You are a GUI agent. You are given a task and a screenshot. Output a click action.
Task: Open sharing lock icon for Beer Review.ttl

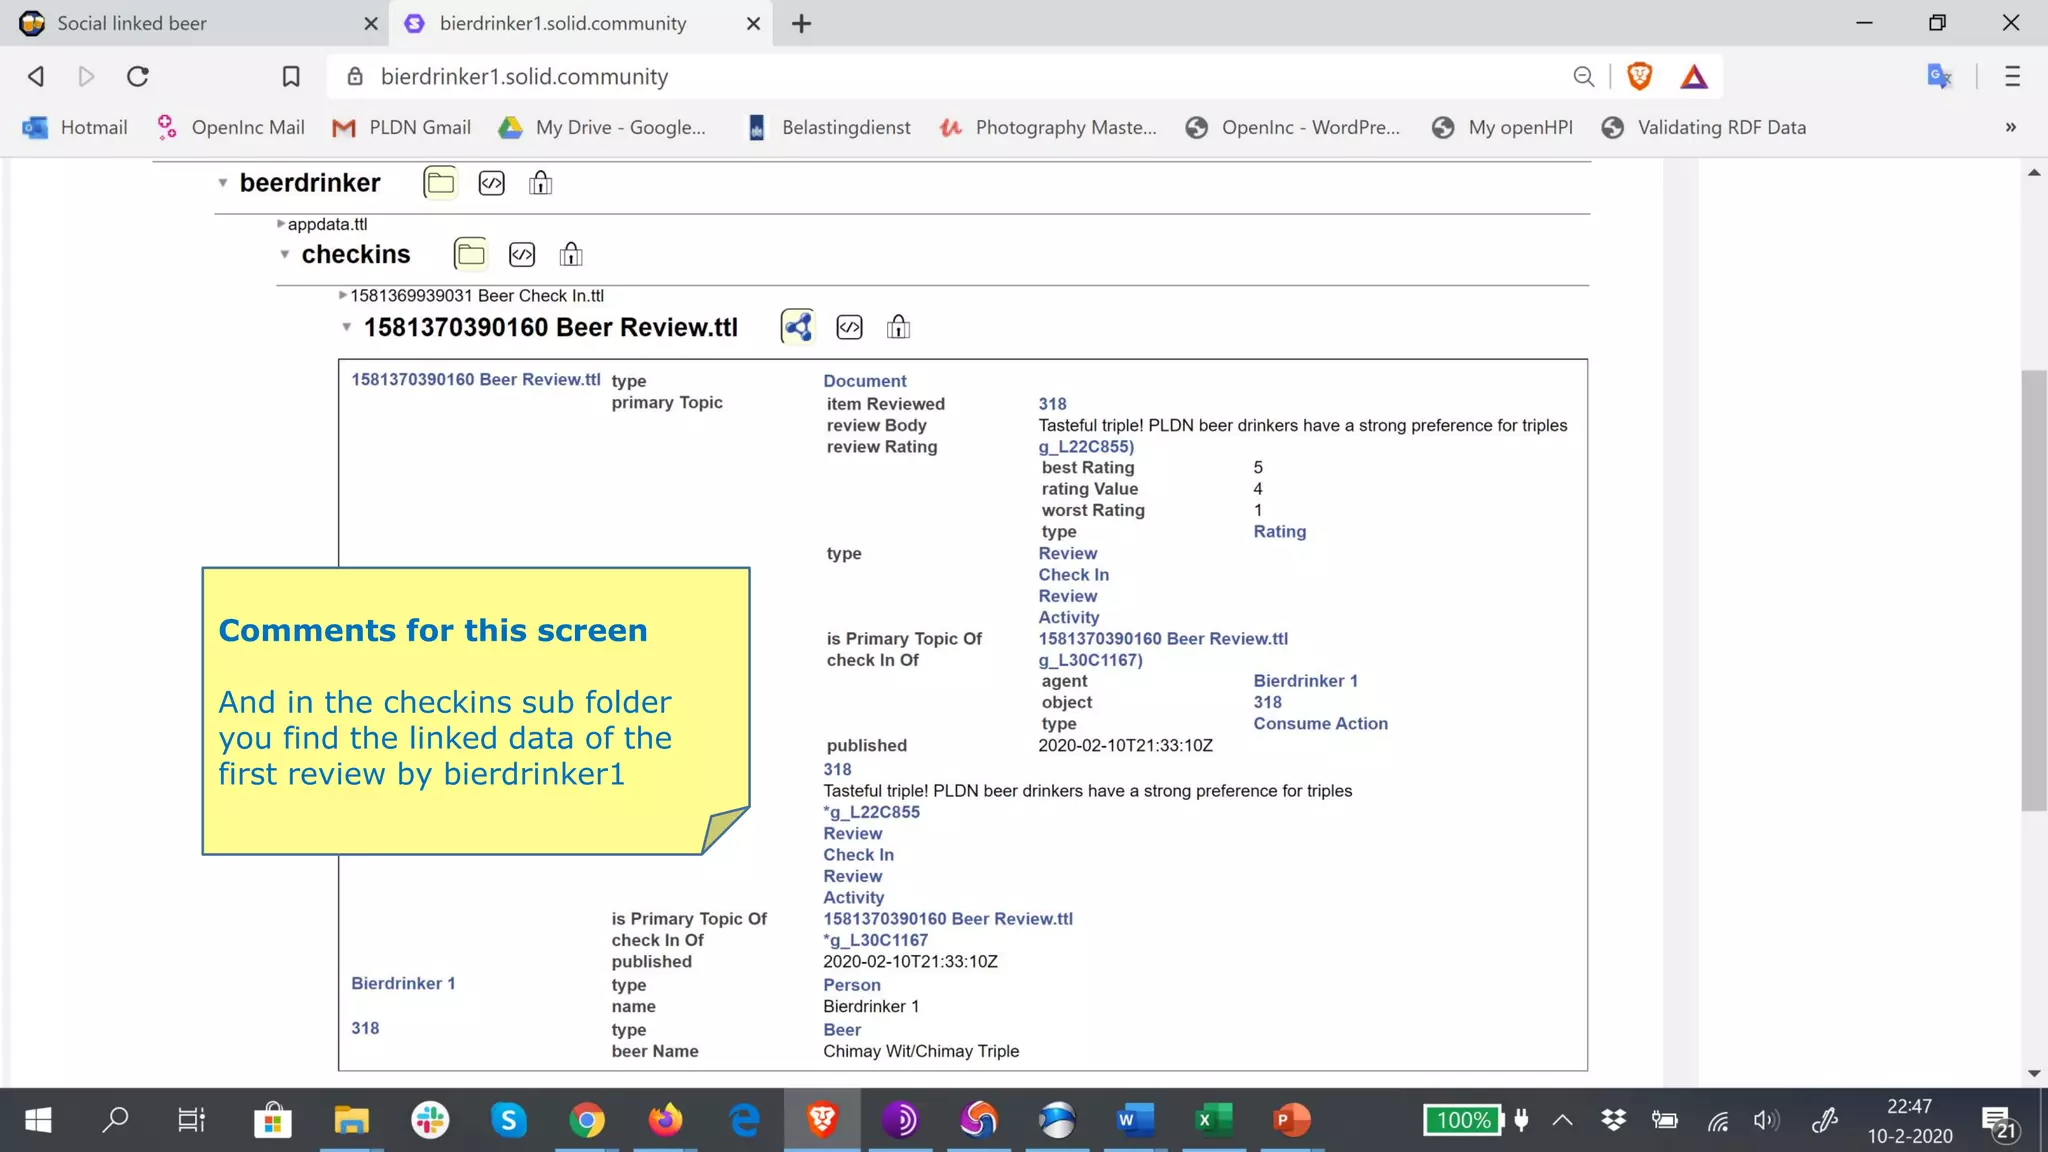click(x=898, y=327)
